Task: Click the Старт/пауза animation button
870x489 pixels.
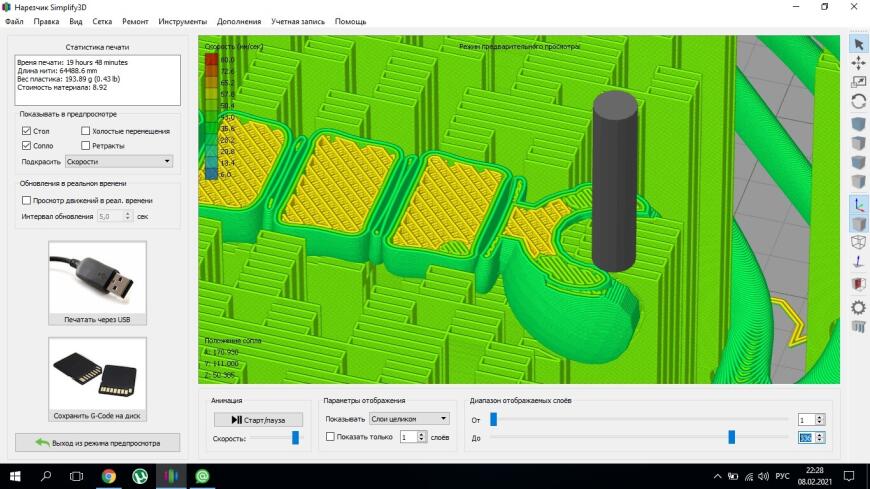Action: tap(259, 420)
